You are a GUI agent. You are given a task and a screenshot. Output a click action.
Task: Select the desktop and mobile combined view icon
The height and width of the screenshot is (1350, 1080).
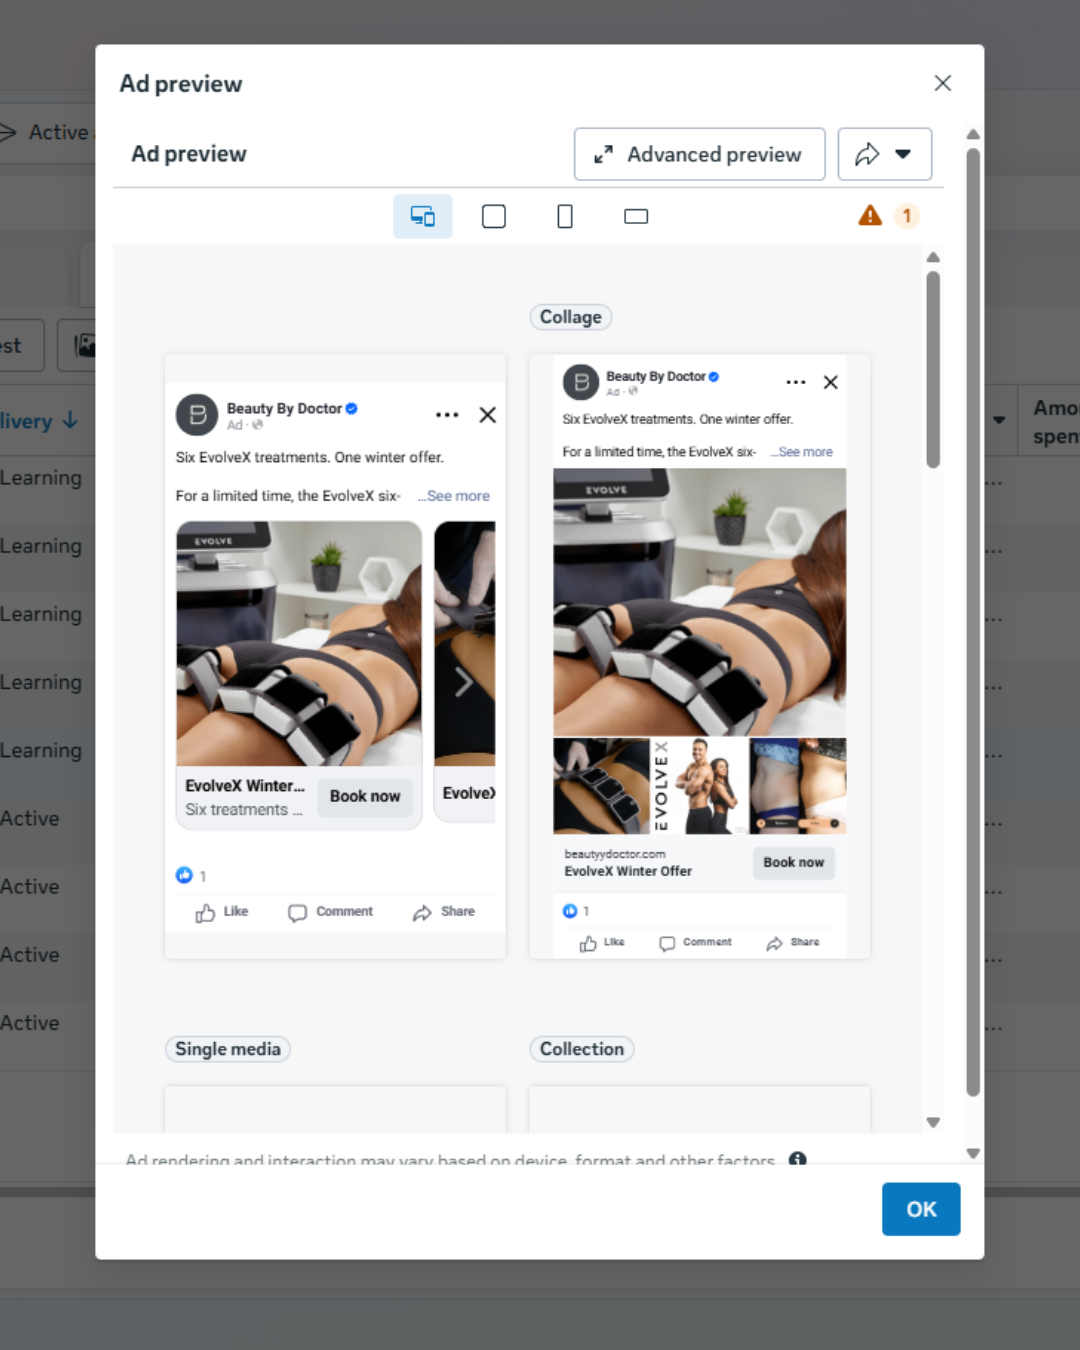423,216
